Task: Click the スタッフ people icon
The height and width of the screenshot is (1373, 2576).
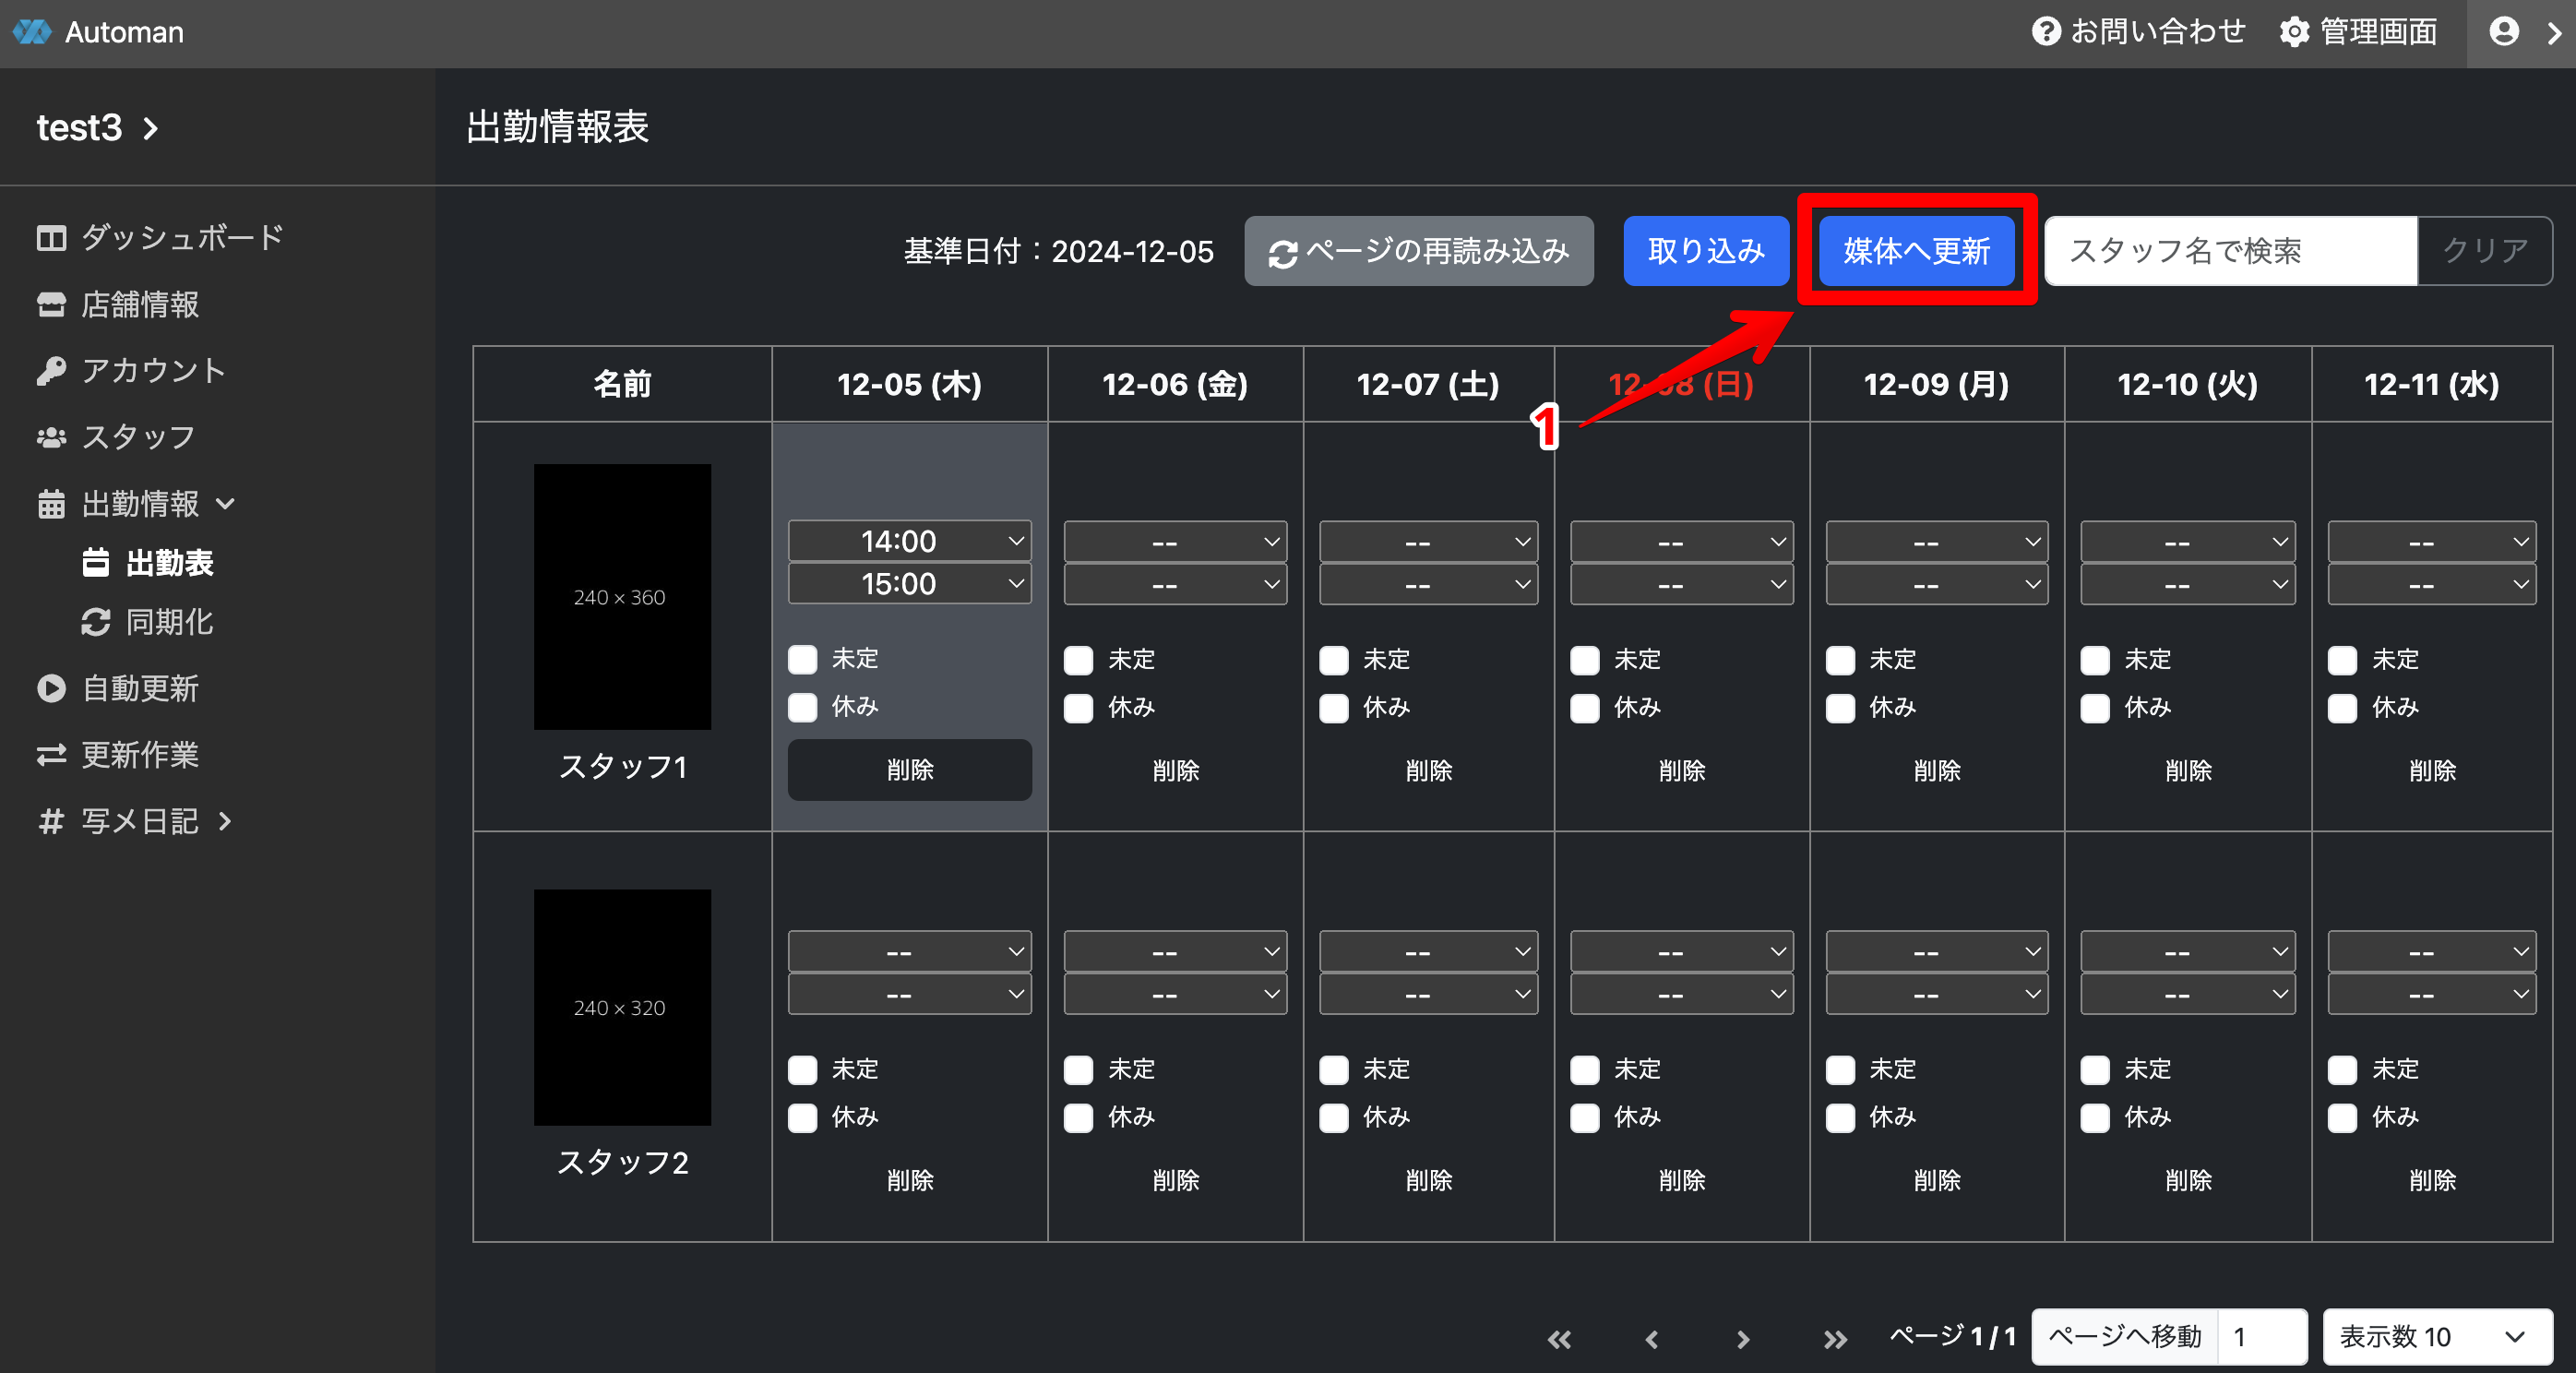Action: (x=51, y=437)
